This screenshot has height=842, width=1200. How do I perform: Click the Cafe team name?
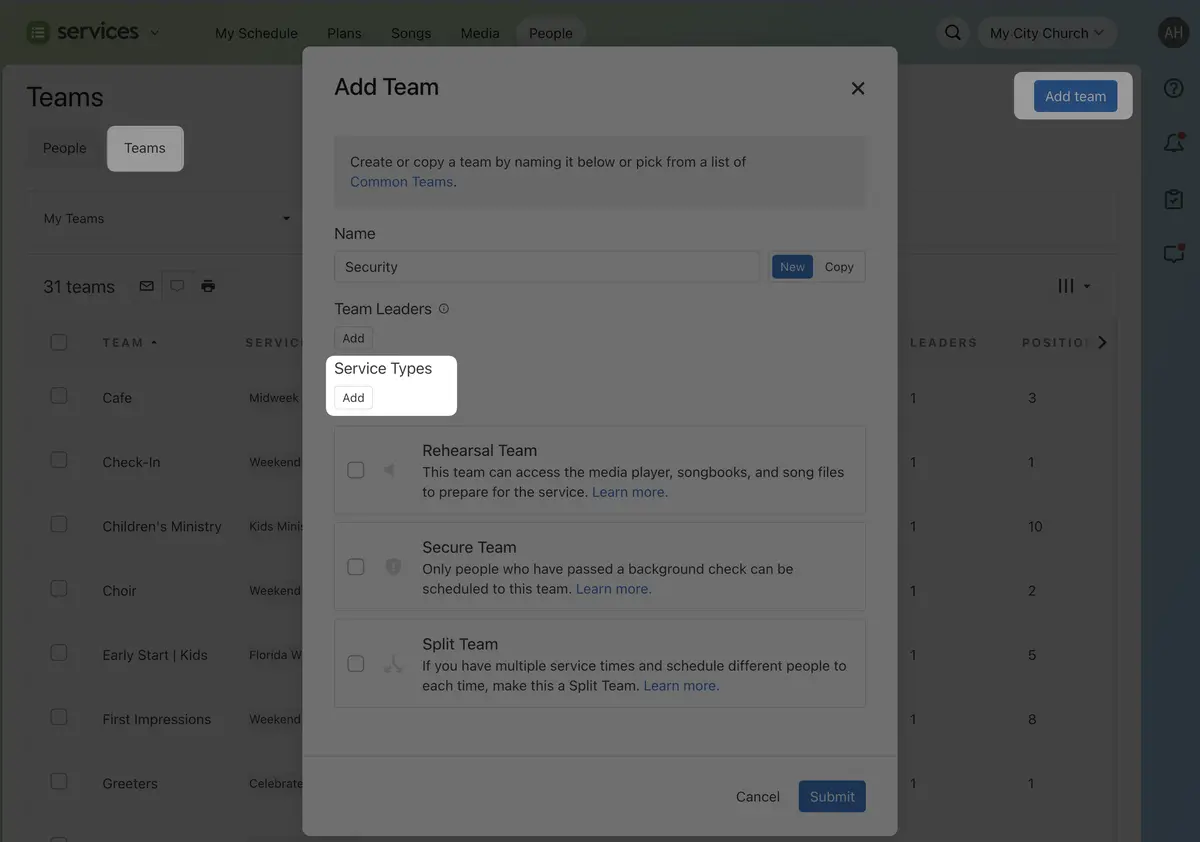pyautogui.click(x=117, y=398)
